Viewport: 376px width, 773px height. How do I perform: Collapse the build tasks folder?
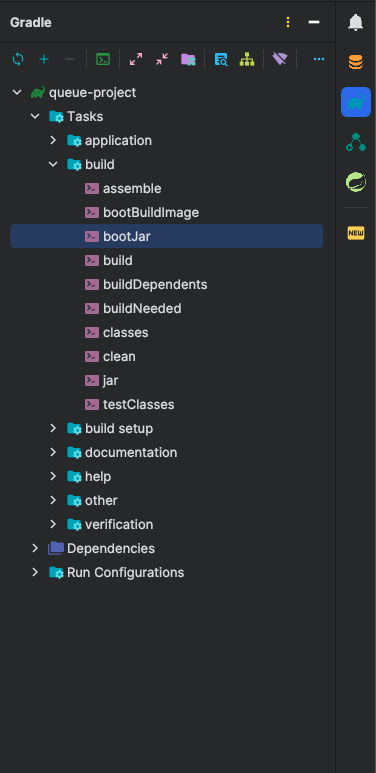coord(53,165)
